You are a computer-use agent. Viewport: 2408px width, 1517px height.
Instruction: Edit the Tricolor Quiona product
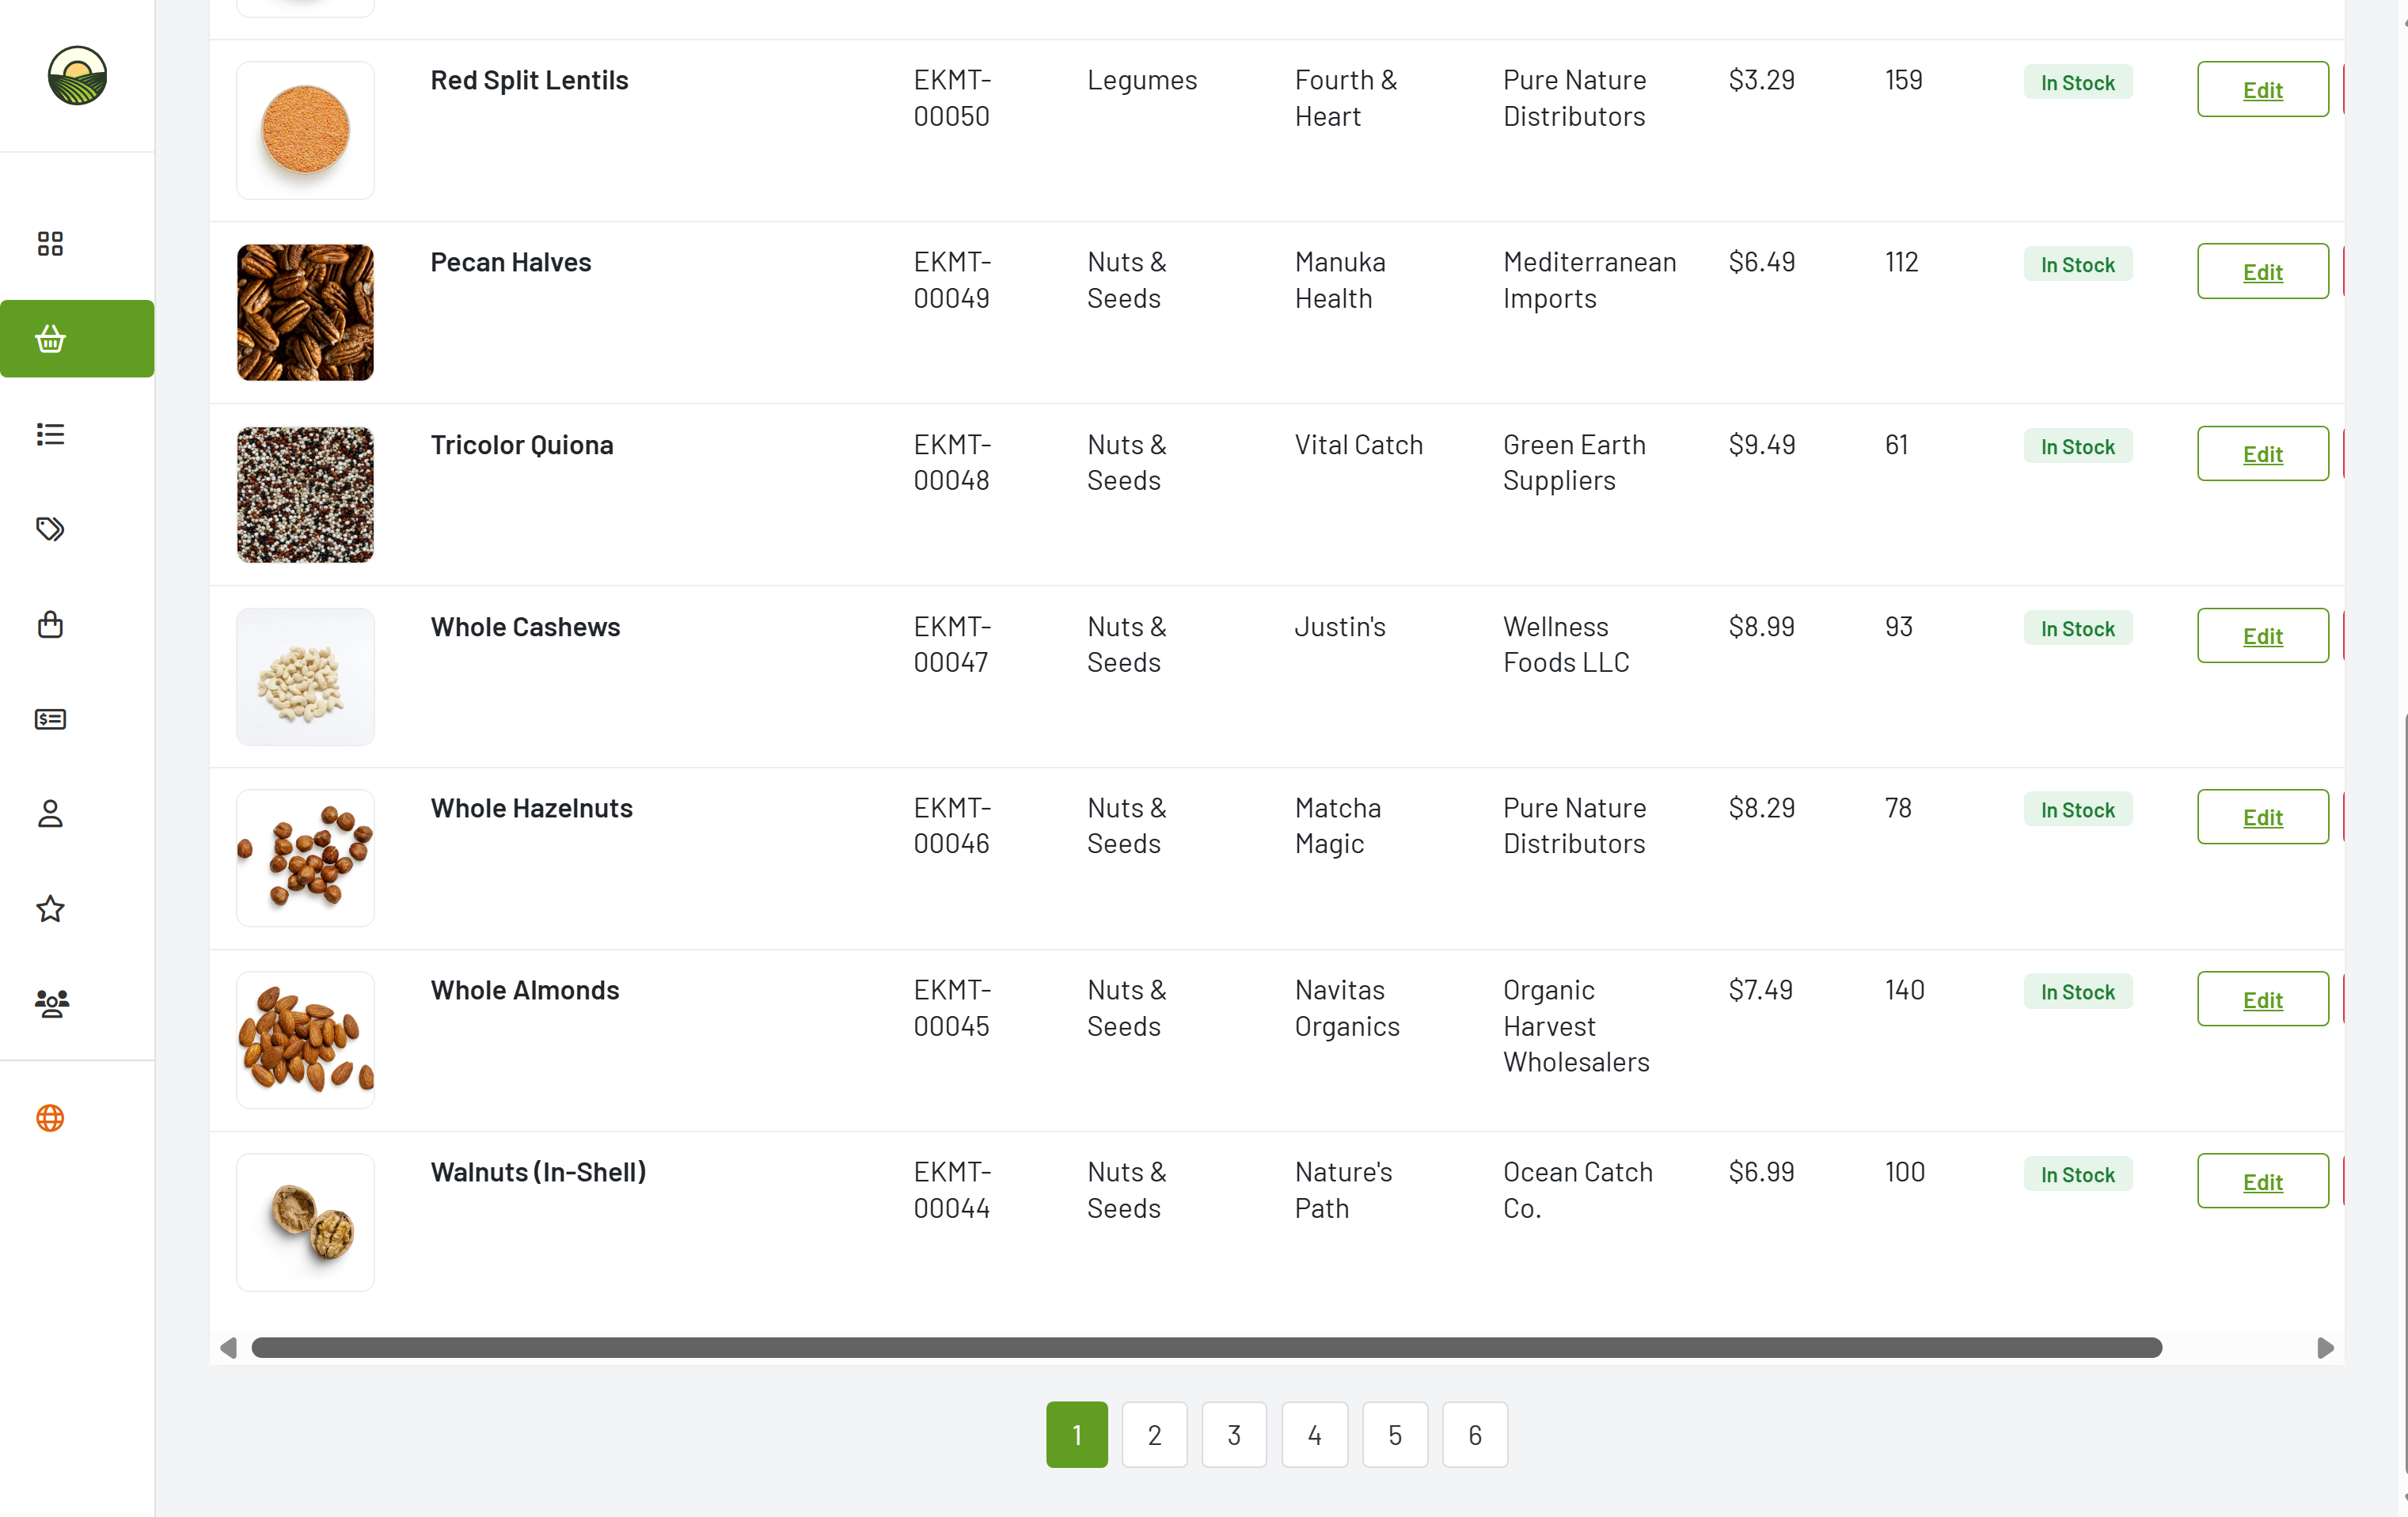[x=2262, y=453]
